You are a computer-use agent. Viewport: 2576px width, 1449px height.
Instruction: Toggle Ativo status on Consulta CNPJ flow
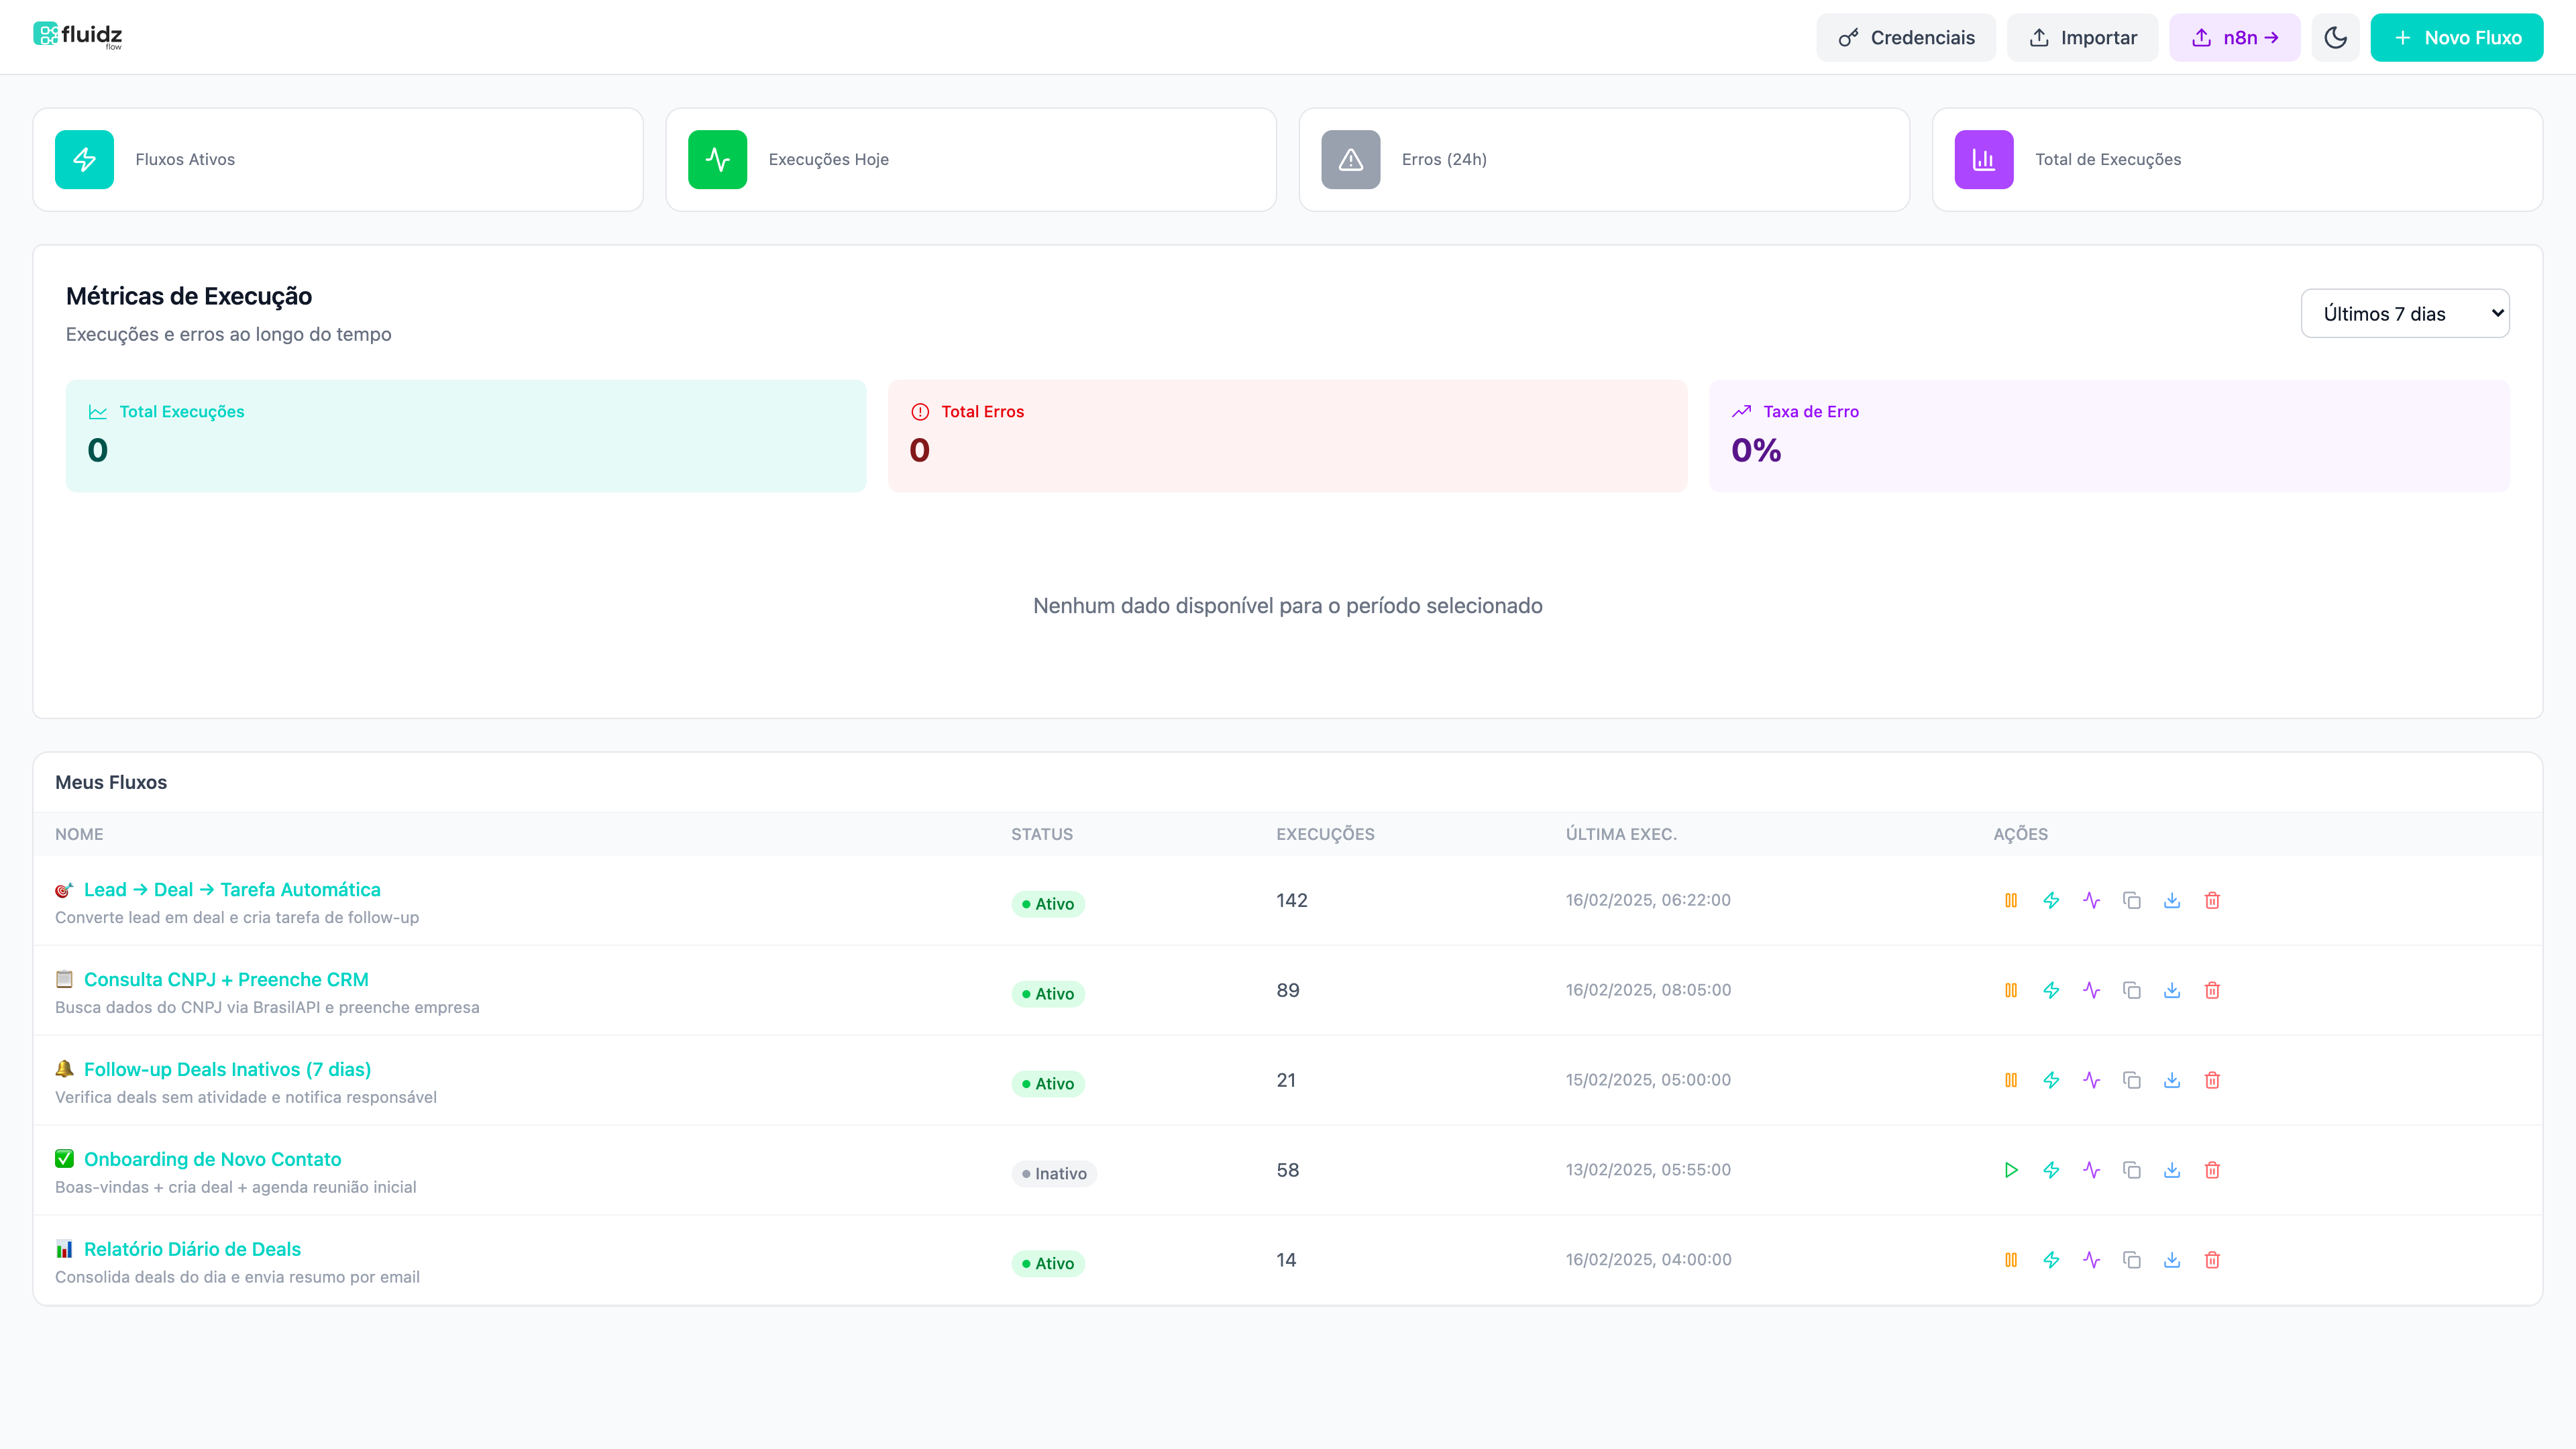click(1047, 994)
